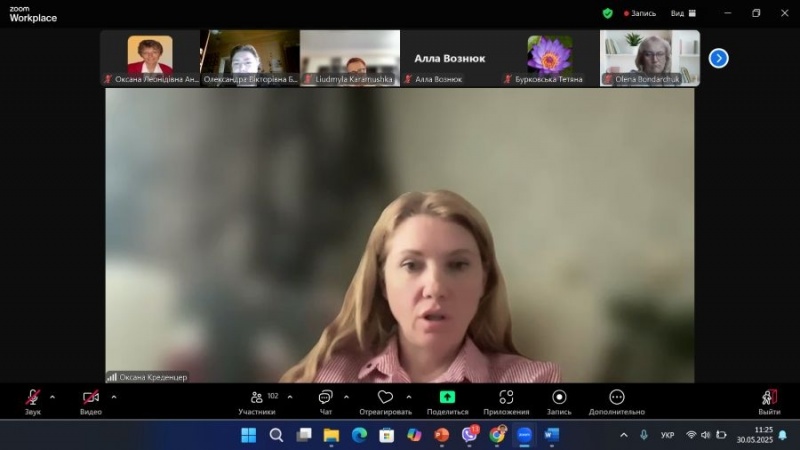Screen dimensions: 800x450
Task: Expand audio options arrow next to Звук
Action: [x=53, y=397]
